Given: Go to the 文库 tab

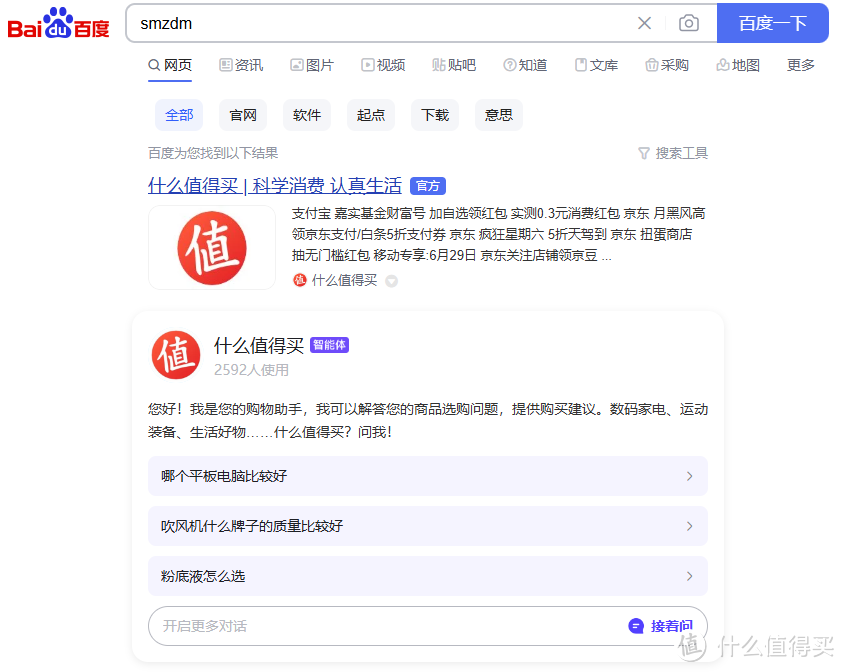Looking at the screenshot, I should coord(596,65).
